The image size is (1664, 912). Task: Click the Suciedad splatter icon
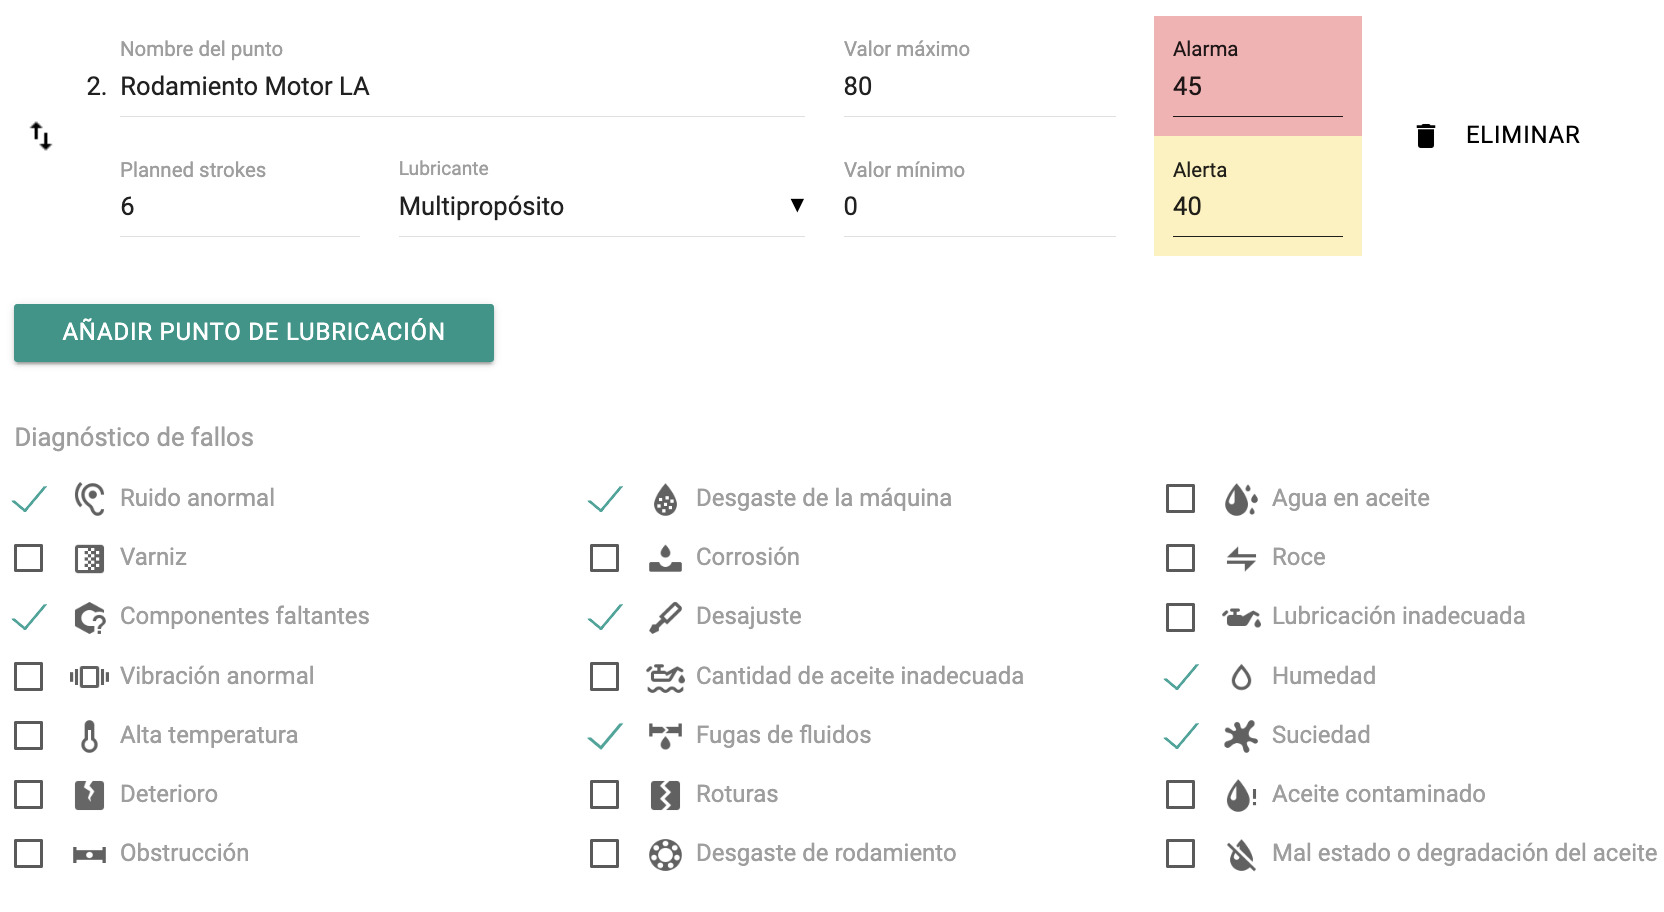pos(1240,735)
